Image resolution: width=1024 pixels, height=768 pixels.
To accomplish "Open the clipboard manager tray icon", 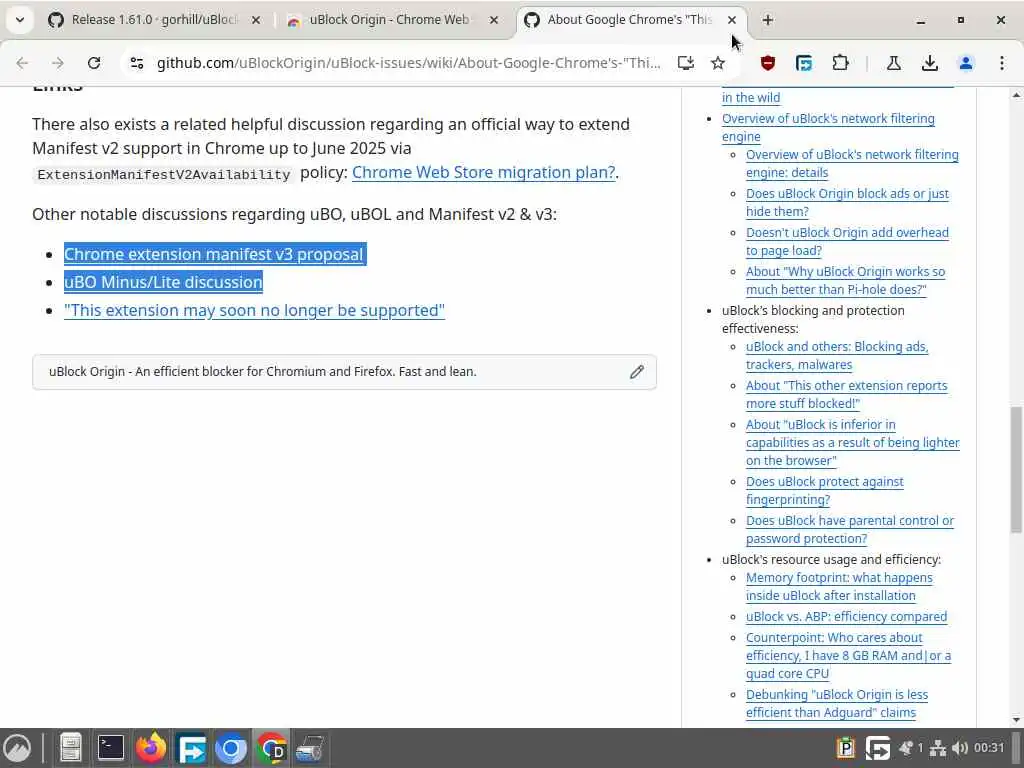I will tap(846, 748).
